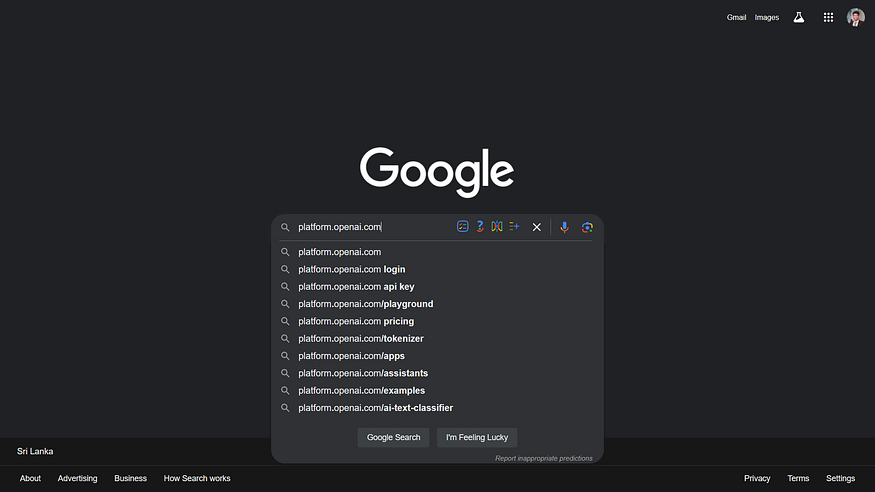Open Images link
This screenshot has height=492, width=875.
(x=767, y=17)
